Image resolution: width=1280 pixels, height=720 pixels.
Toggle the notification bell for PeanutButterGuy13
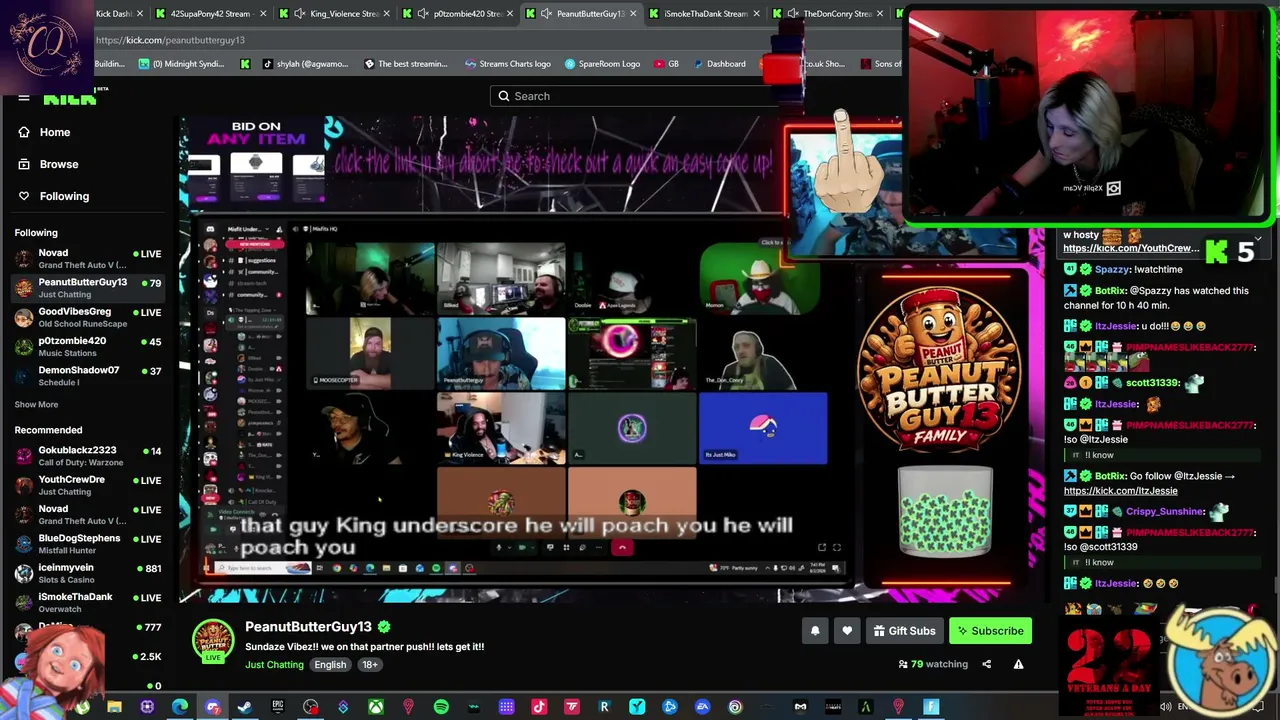click(815, 631)
